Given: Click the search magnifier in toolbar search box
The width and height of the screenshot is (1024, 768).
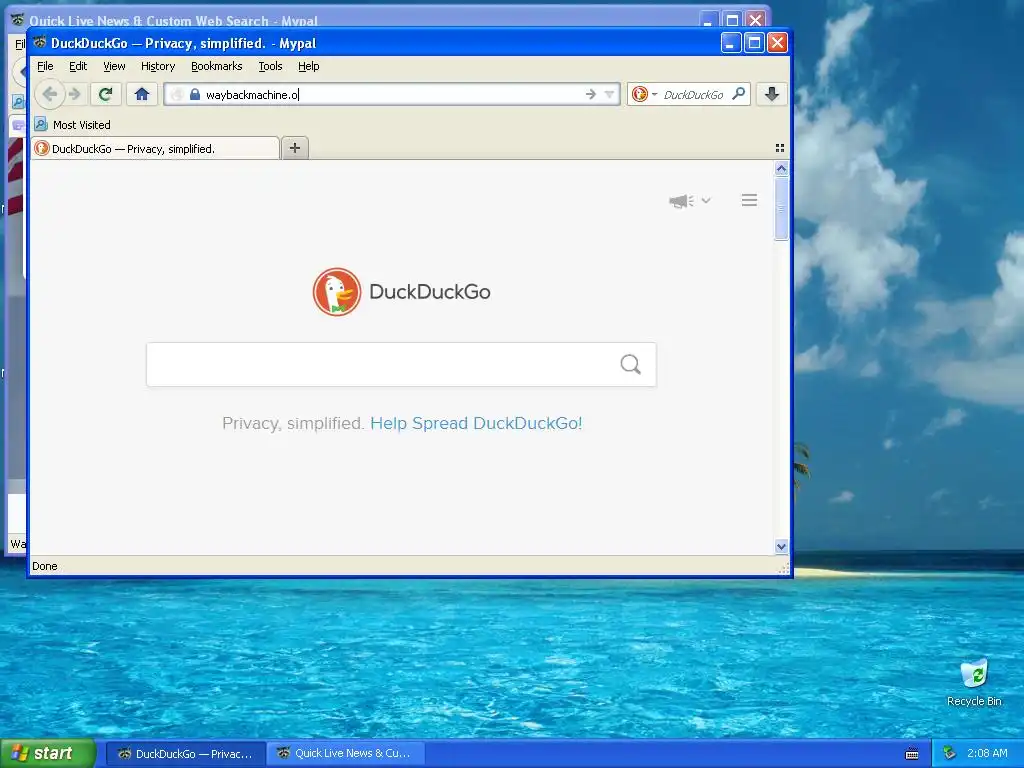Looking at the screenshot, I should click(739, 94).
